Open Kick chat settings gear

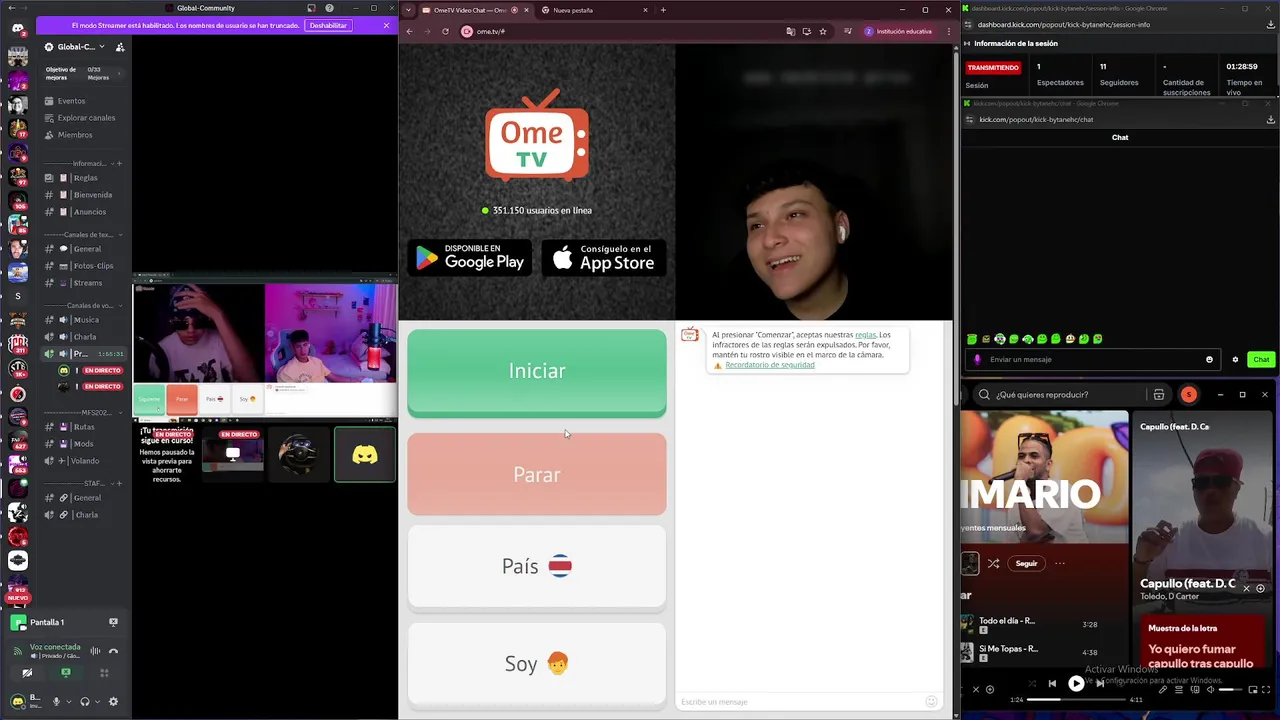(1235, 360)
